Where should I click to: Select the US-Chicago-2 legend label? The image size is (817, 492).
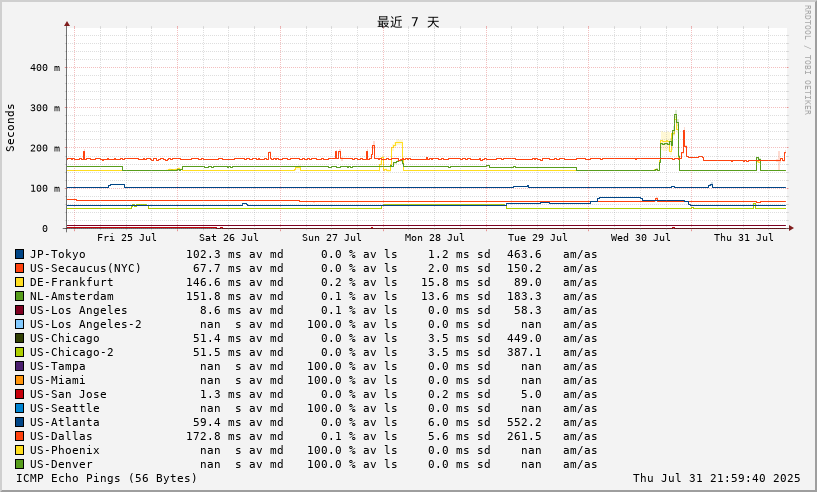[x=71, y=352]
